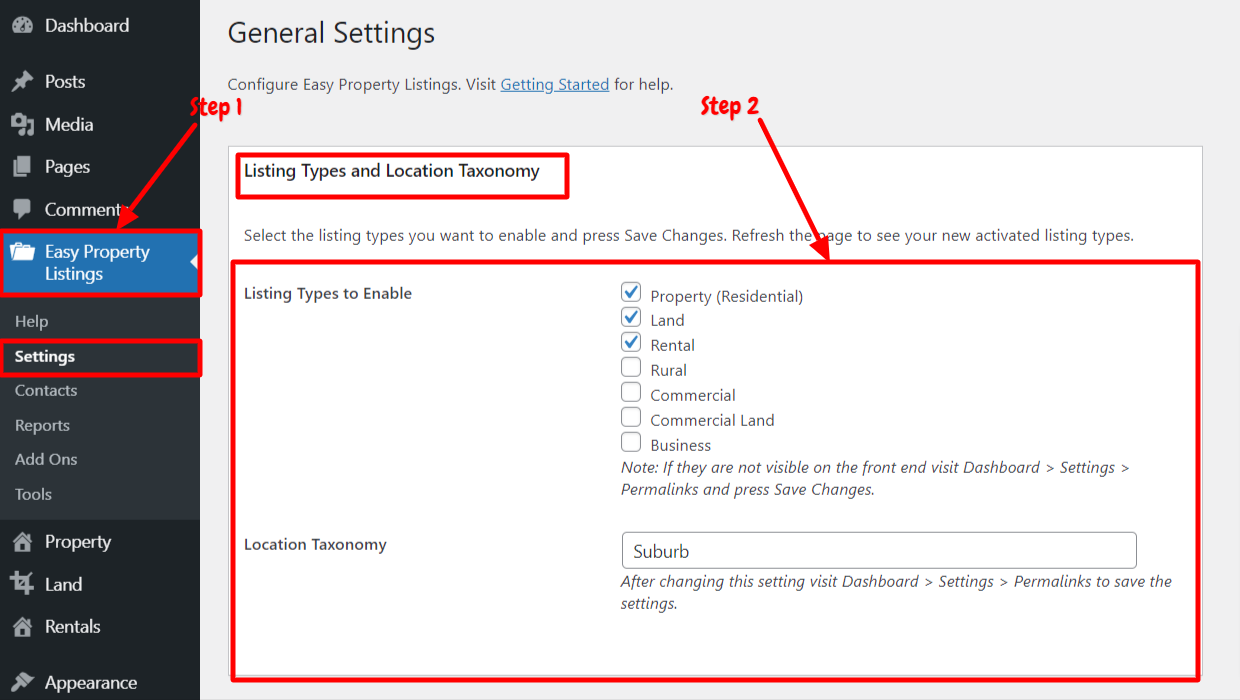The width and height of the screenshot is (1240, 700).
Task: Click the Posts pushpin icon
Action: coord(22,82)
